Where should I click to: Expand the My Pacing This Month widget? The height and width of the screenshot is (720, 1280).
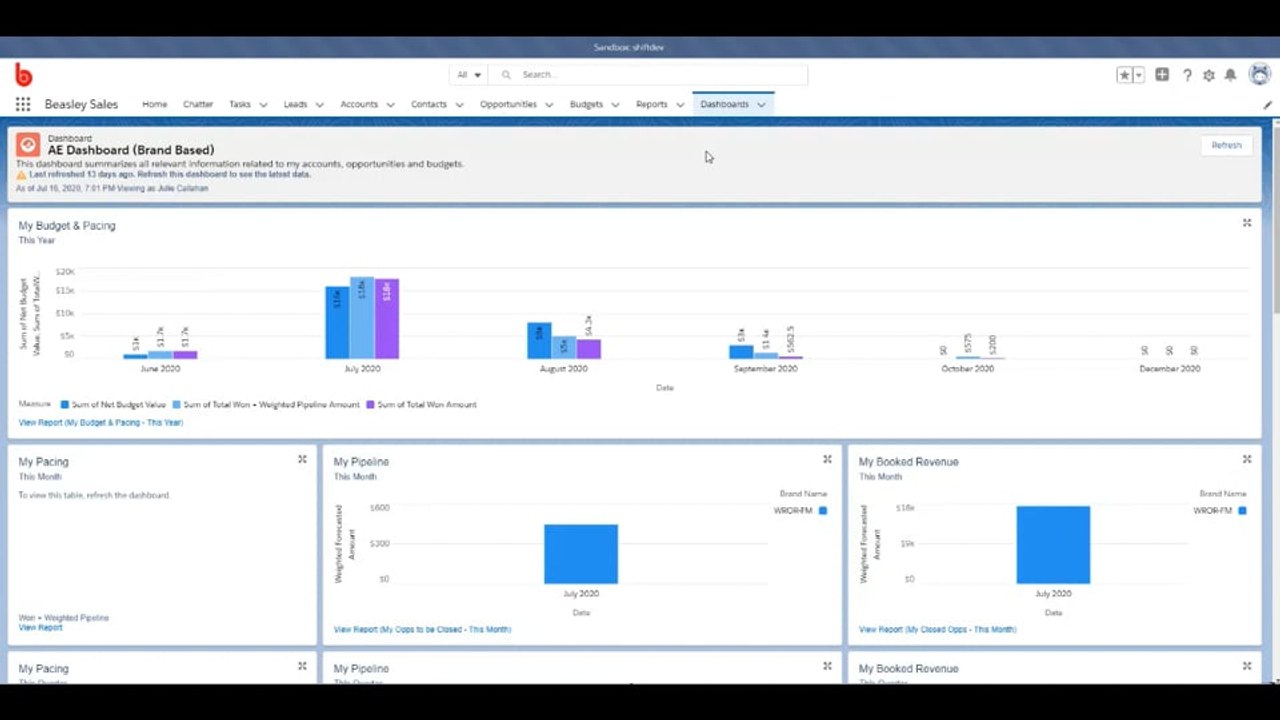[302, 459]
